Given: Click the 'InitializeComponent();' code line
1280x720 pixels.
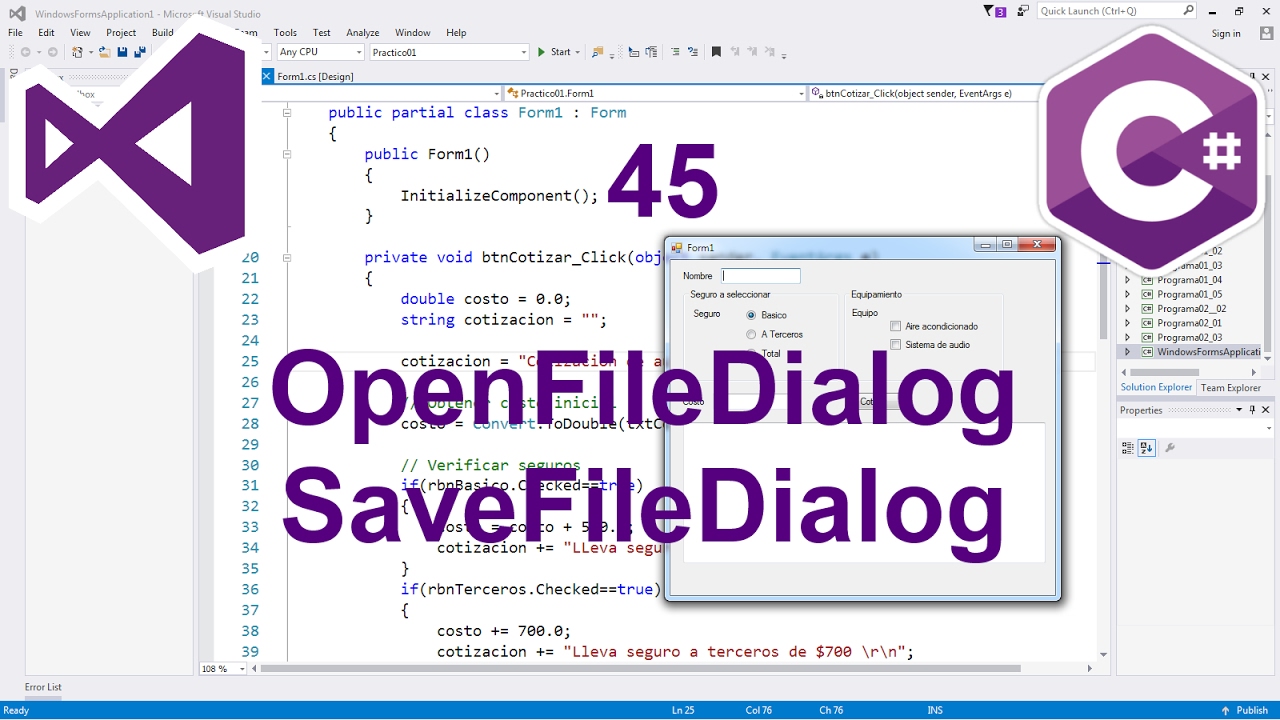Looking at the screenshot, I should tap(499, 196).
